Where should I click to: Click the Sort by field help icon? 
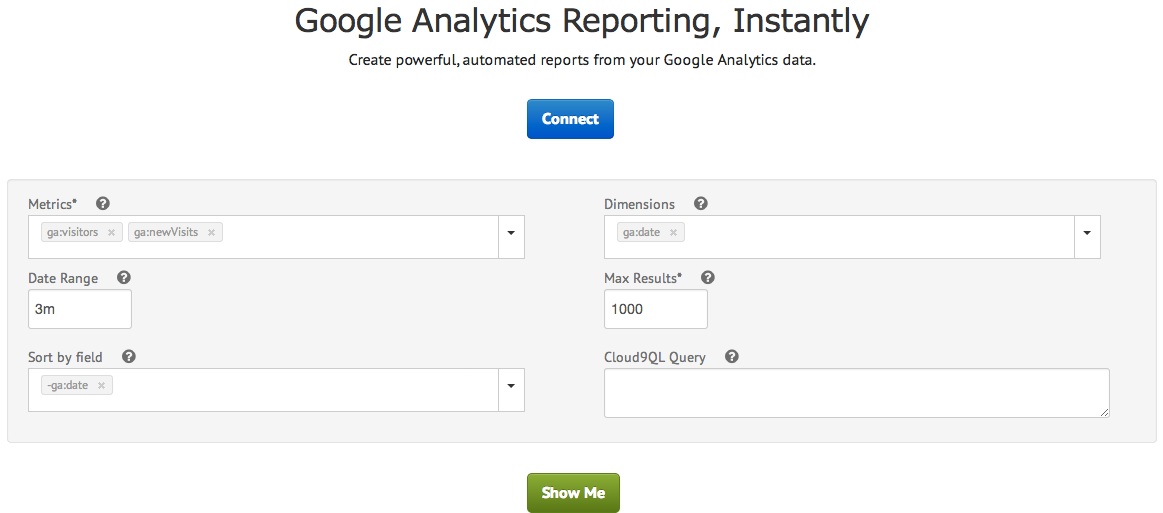[128, 357]
